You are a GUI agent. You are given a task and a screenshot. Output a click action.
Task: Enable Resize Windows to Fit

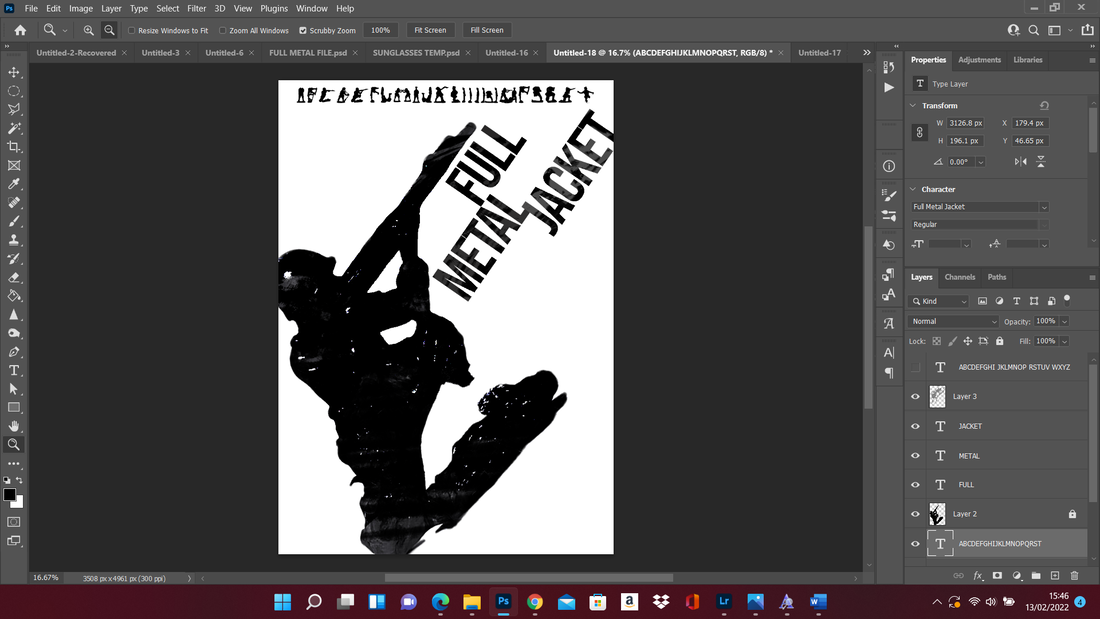pyautogui.click(x=131, y=30)
